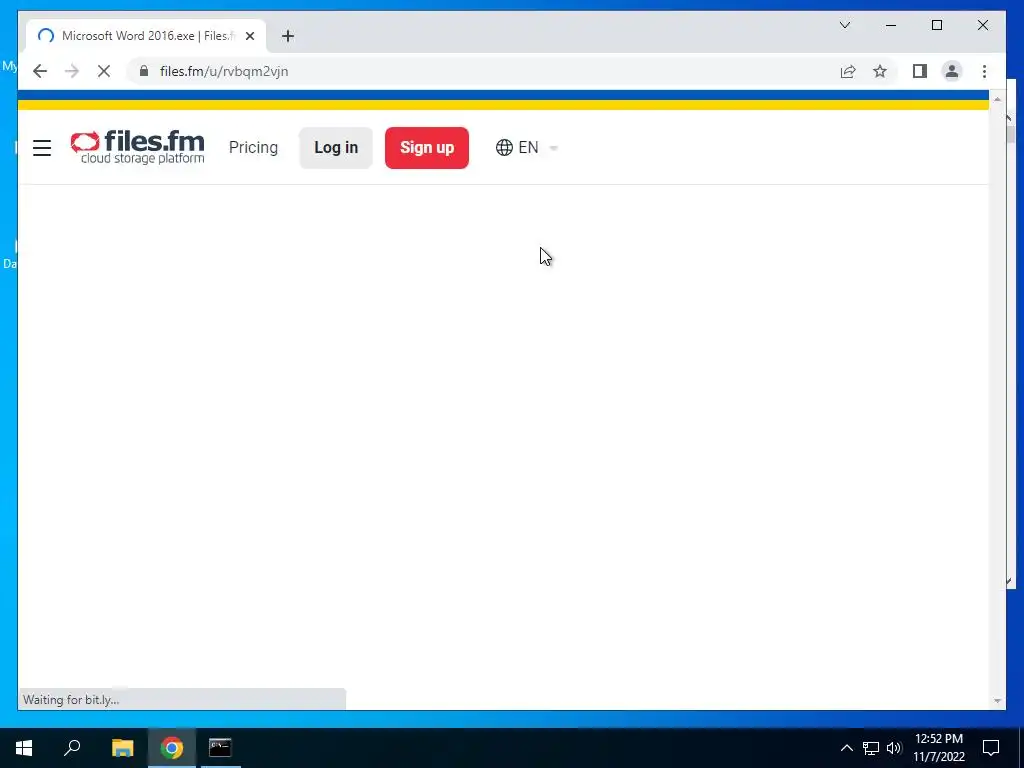Click the globe language icon
Viewport: 1024px width, 768px height.
tap(504, 148)
